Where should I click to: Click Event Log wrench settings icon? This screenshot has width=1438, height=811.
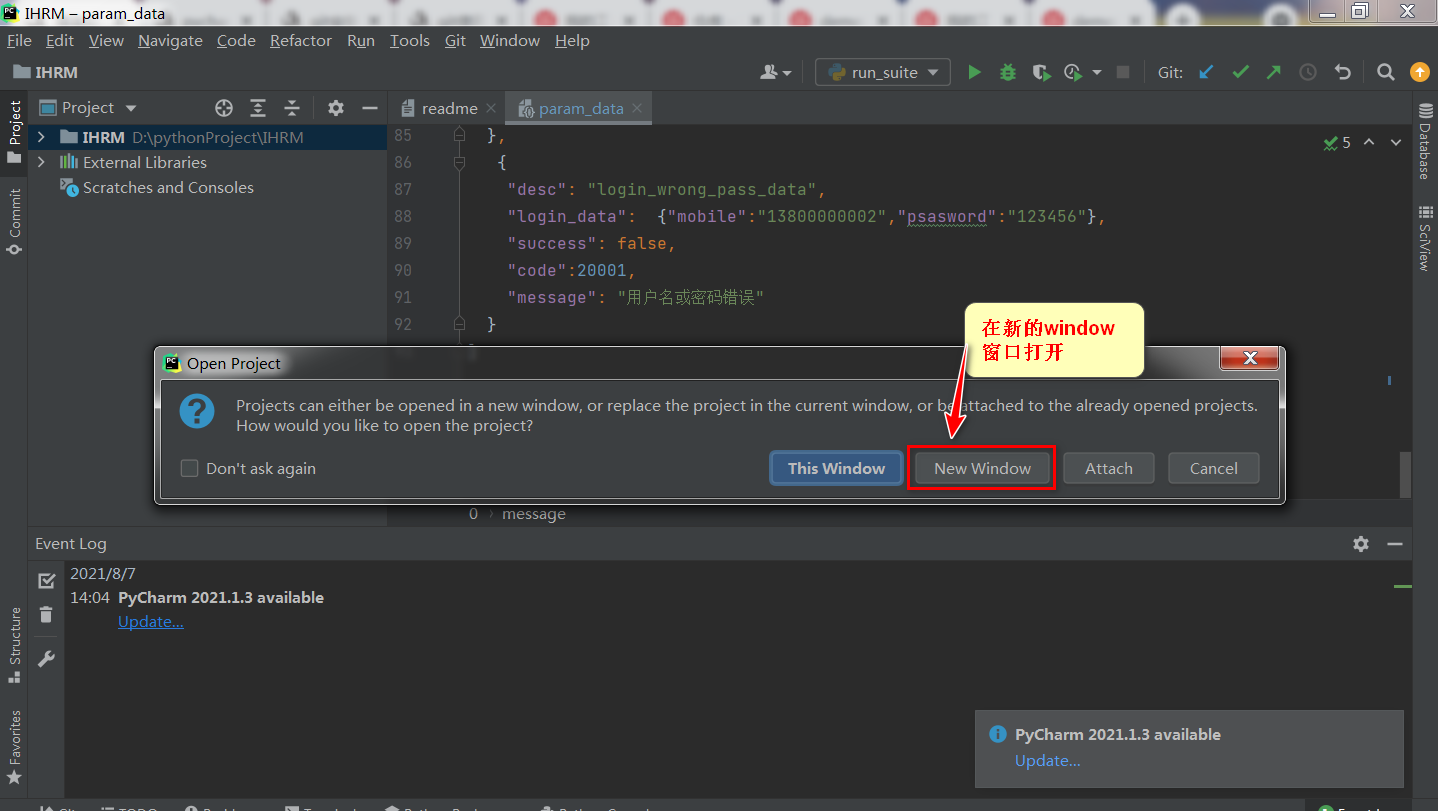[x=46, y=659]
